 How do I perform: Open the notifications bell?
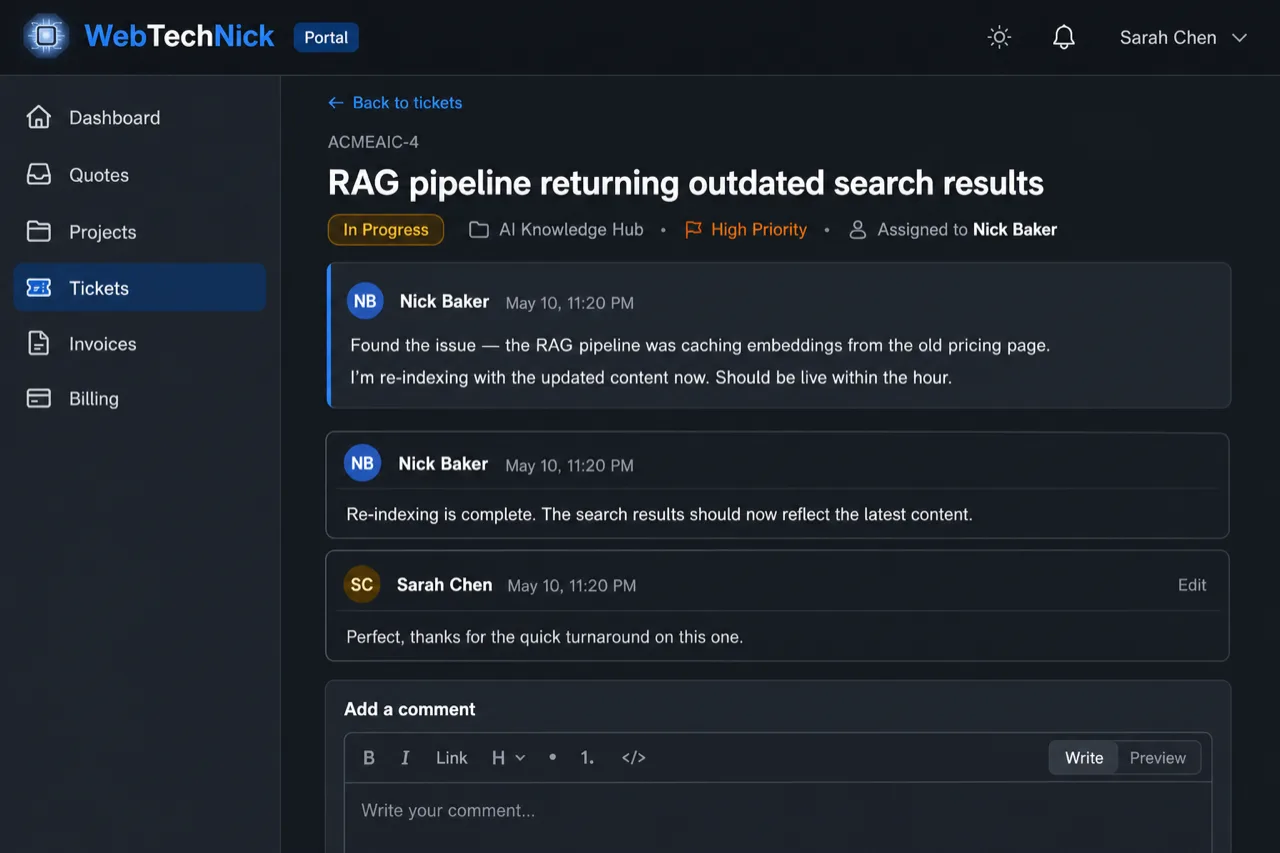pyautogui.click(x=1064, y=38)
